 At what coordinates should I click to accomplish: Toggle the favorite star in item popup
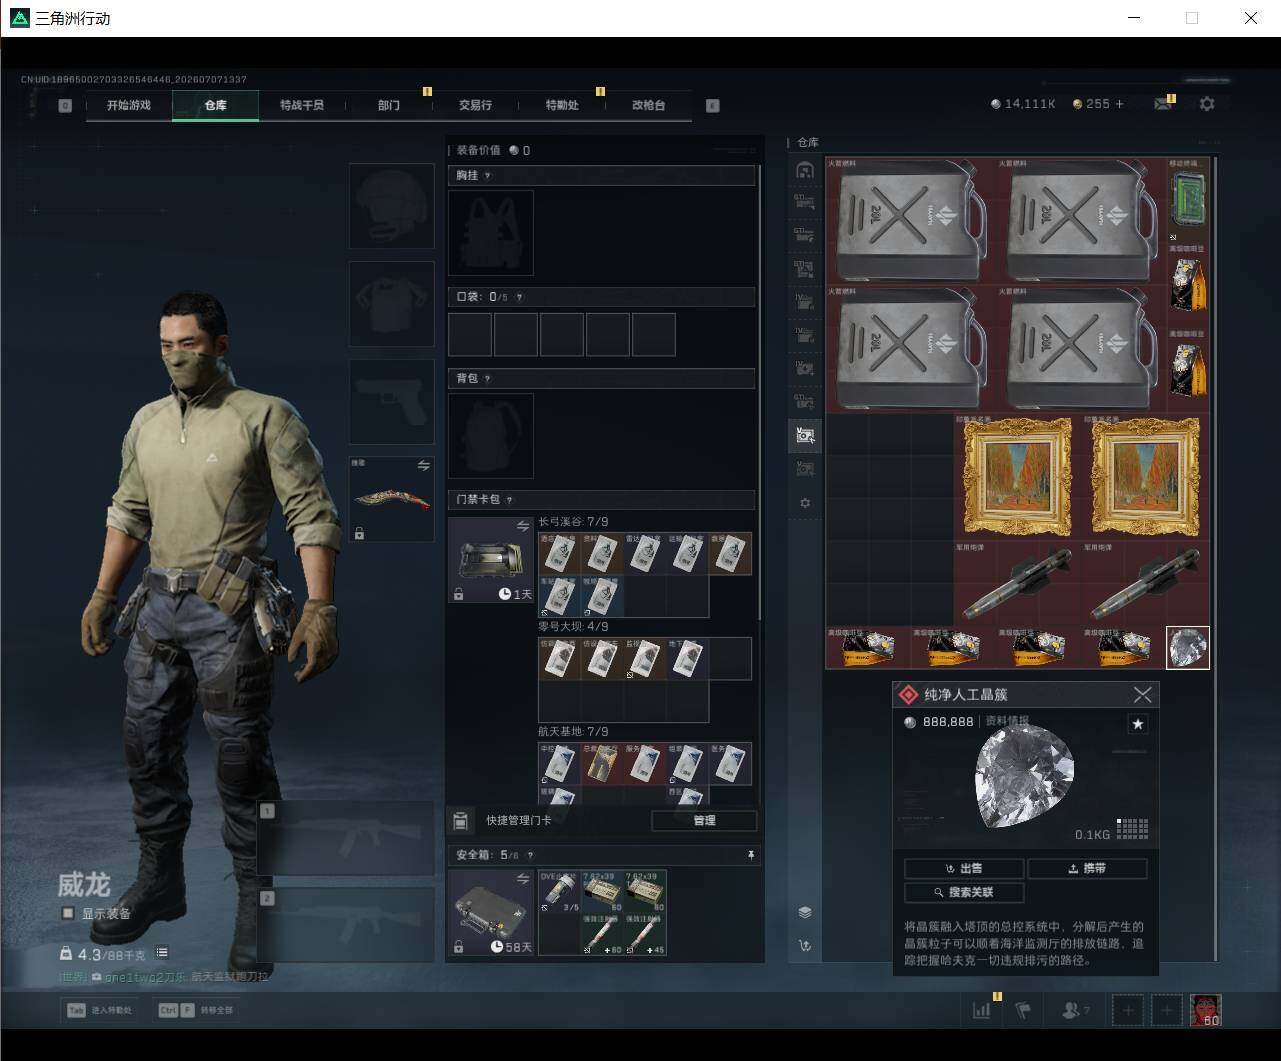coord(1137,724)
